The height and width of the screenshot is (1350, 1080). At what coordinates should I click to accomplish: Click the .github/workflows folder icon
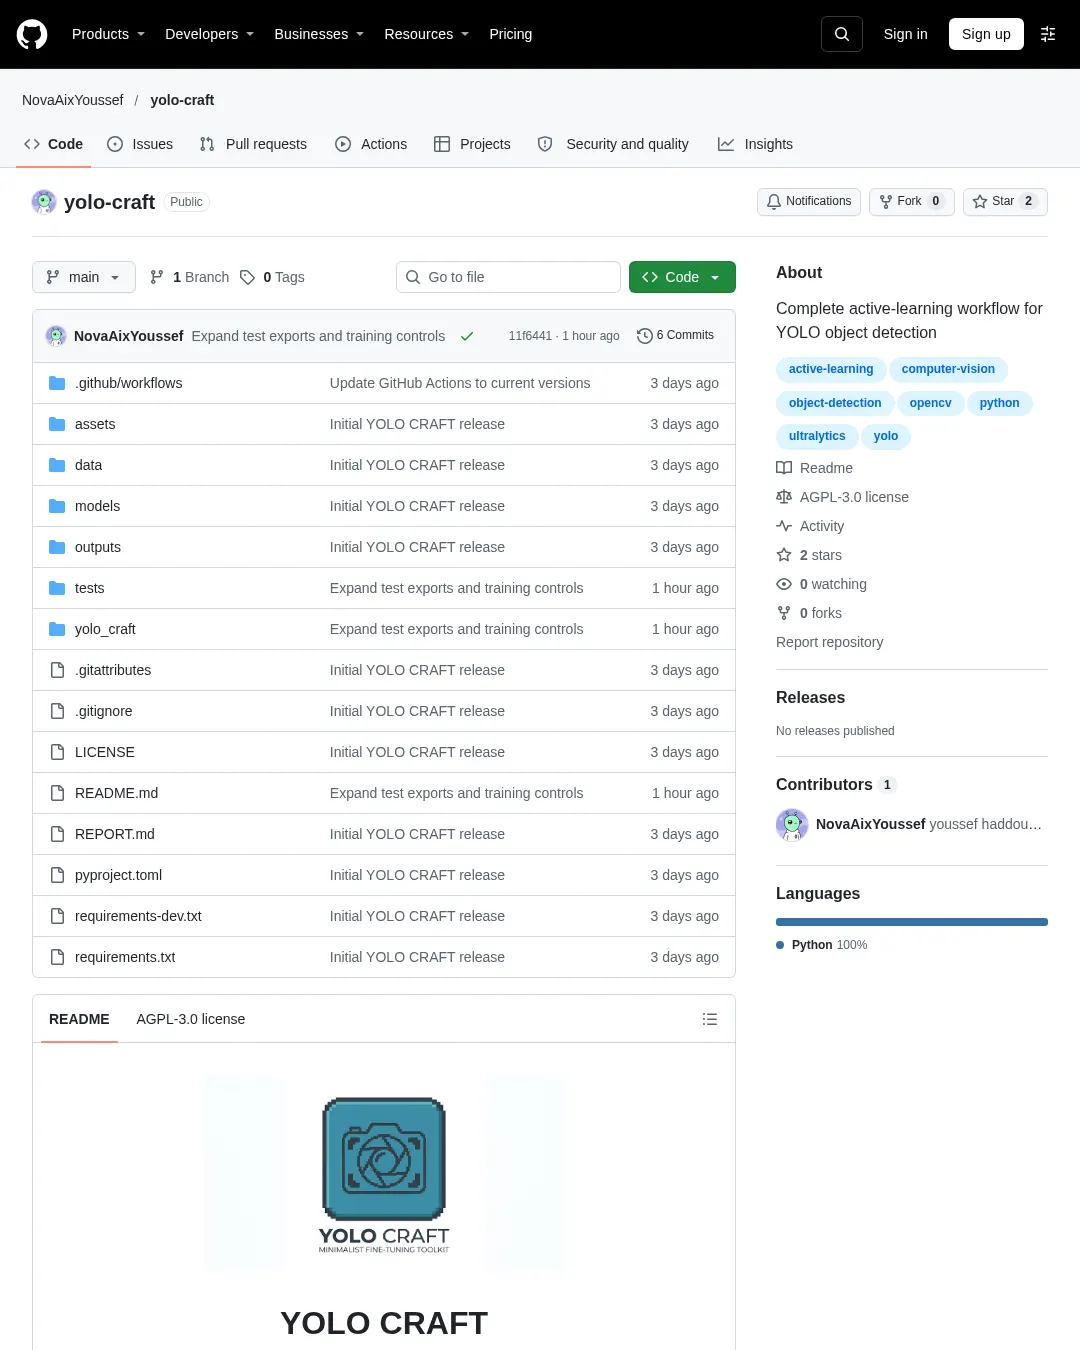(57, 383)
